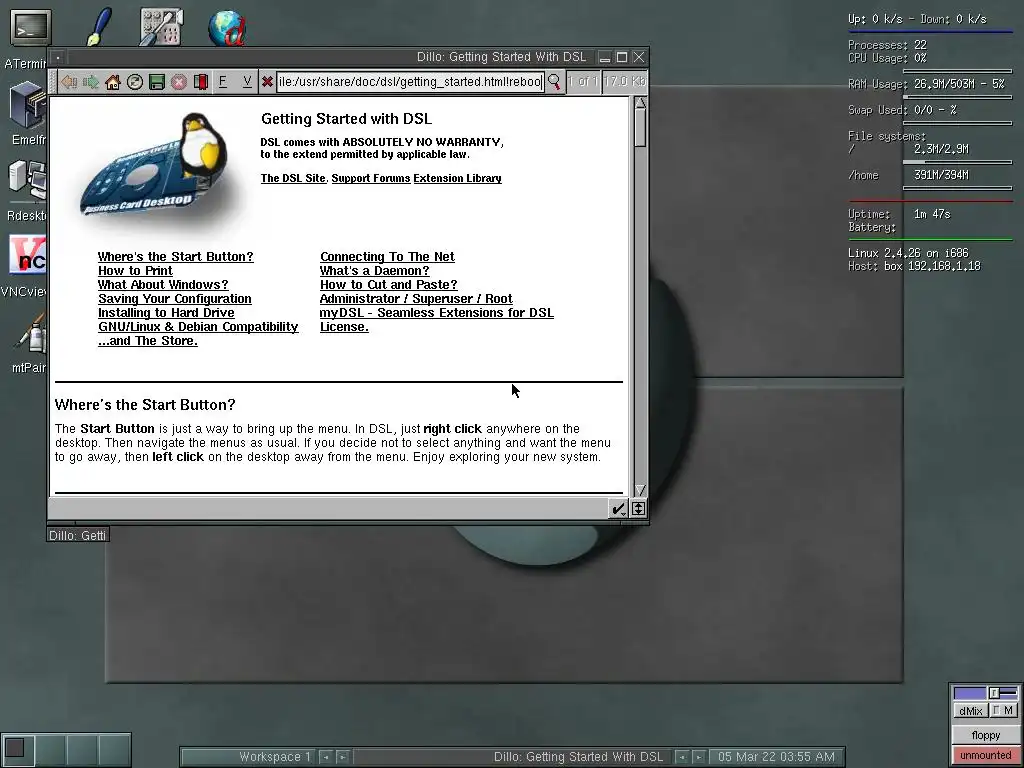Toggle the M mute checkbox in dMix
Screen dimensions: 1024x768
click(1003, 711)
